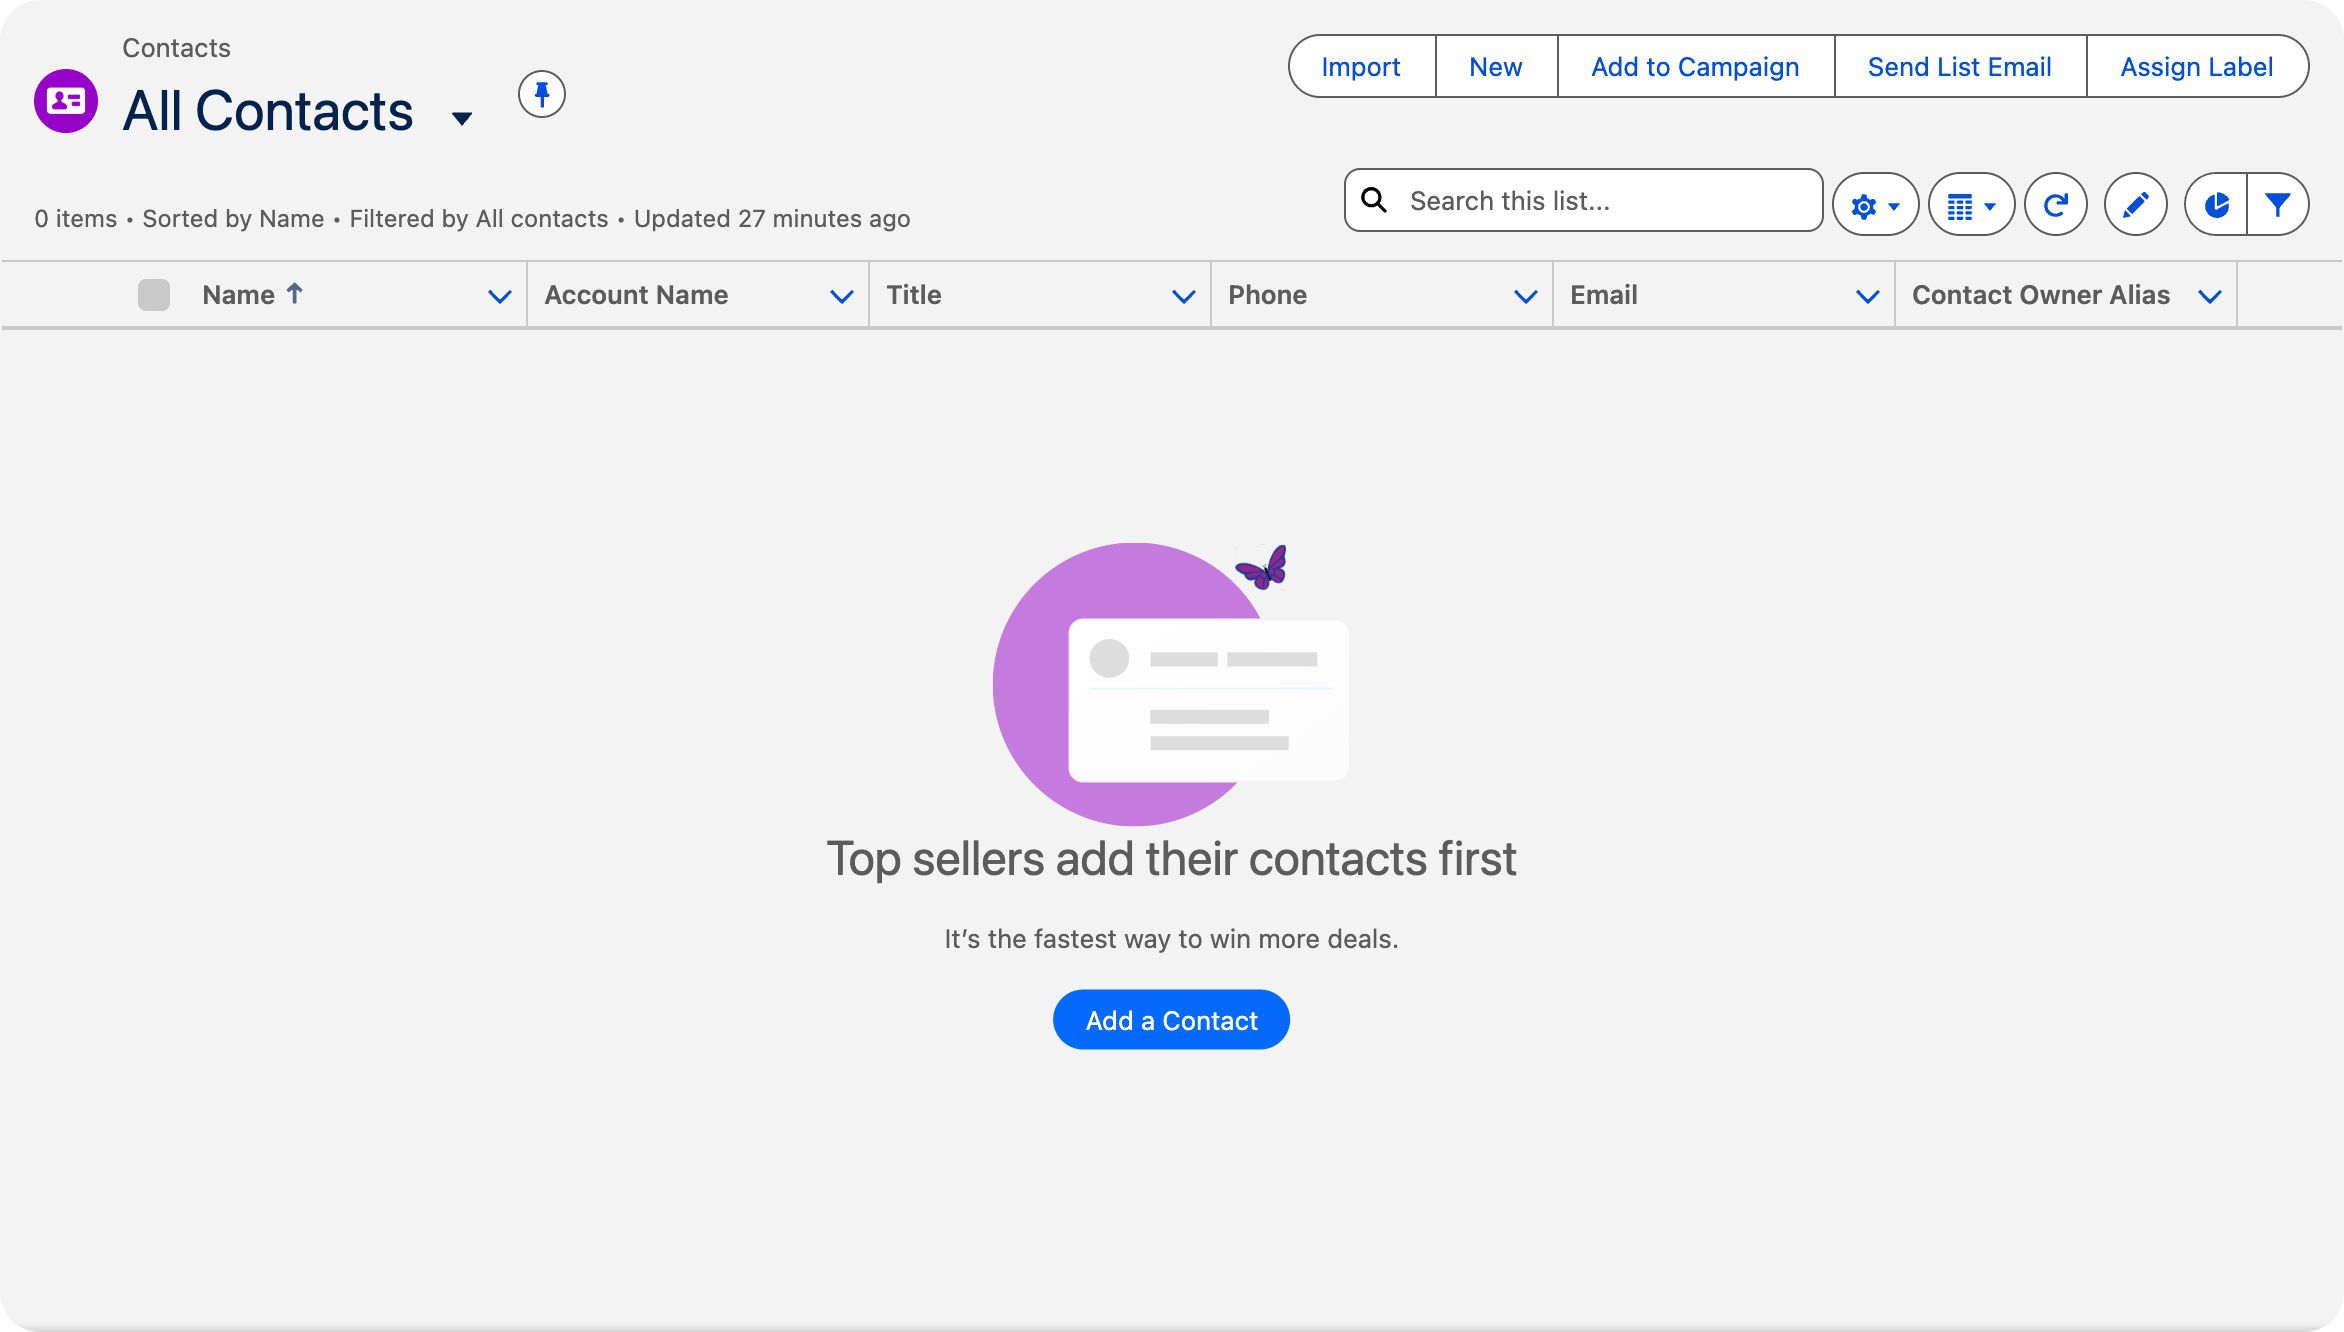
Task: Click the Name column sort arrow
Action: click(294, 293)
